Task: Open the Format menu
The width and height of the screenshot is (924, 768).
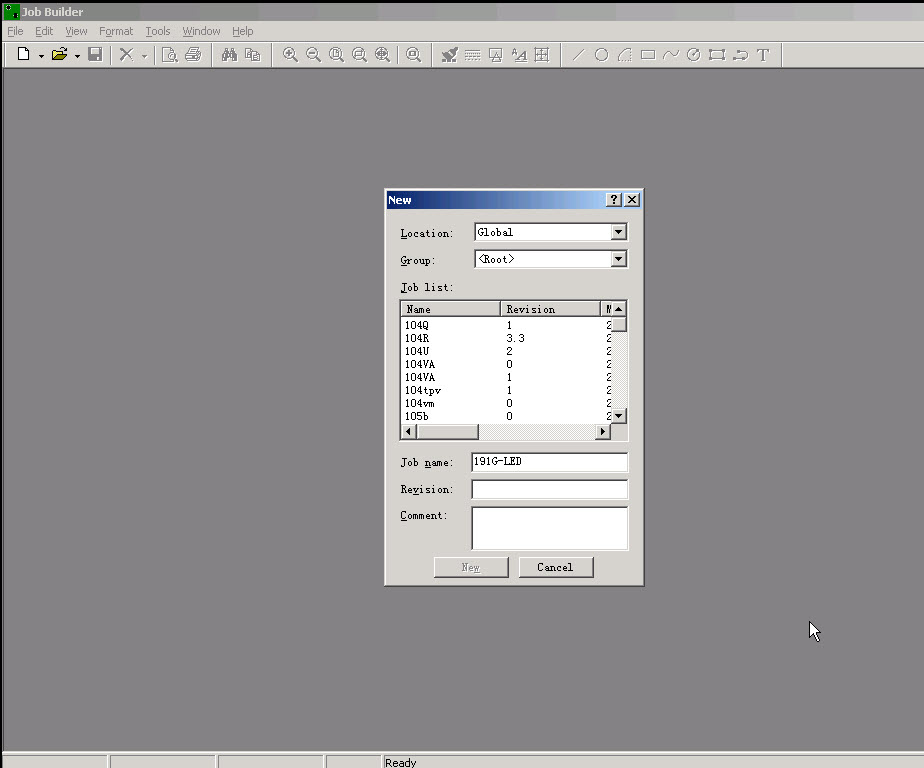Action: point(116,31)
